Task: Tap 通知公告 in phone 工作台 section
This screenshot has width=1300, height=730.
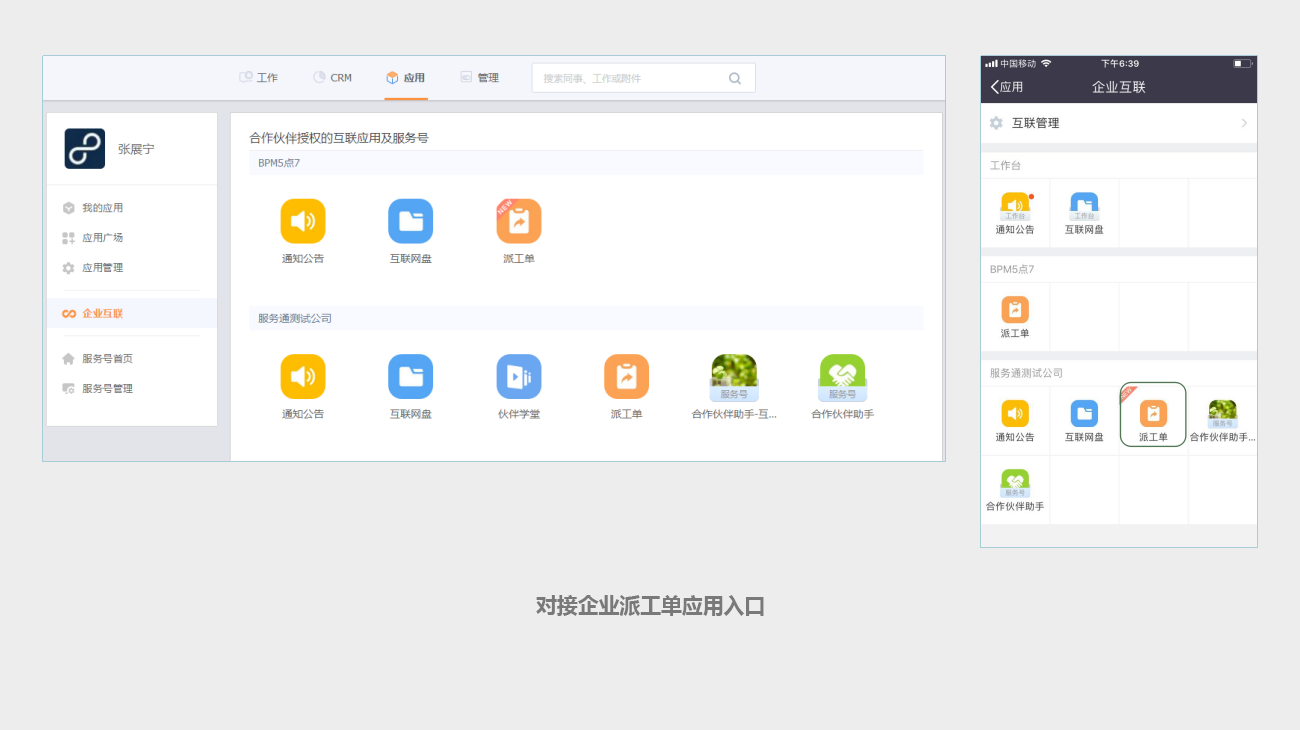Action: pyautogui.click(x=1015, y=214)
